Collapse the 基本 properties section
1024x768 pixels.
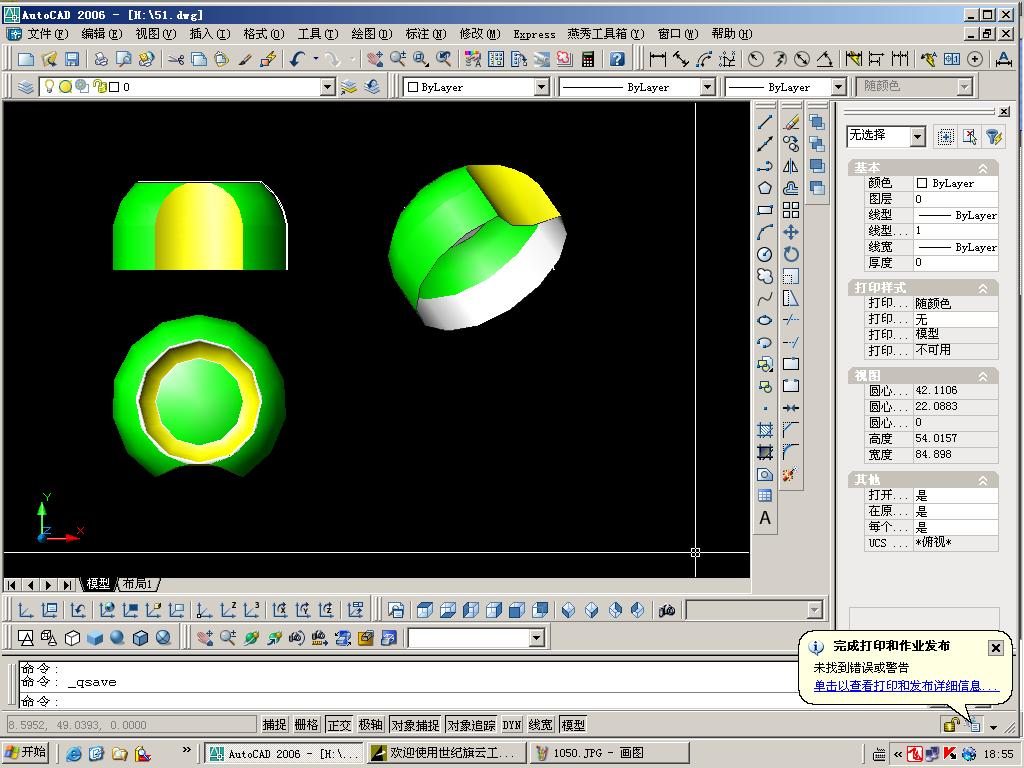pyautogui.click(x=983, y=168)
